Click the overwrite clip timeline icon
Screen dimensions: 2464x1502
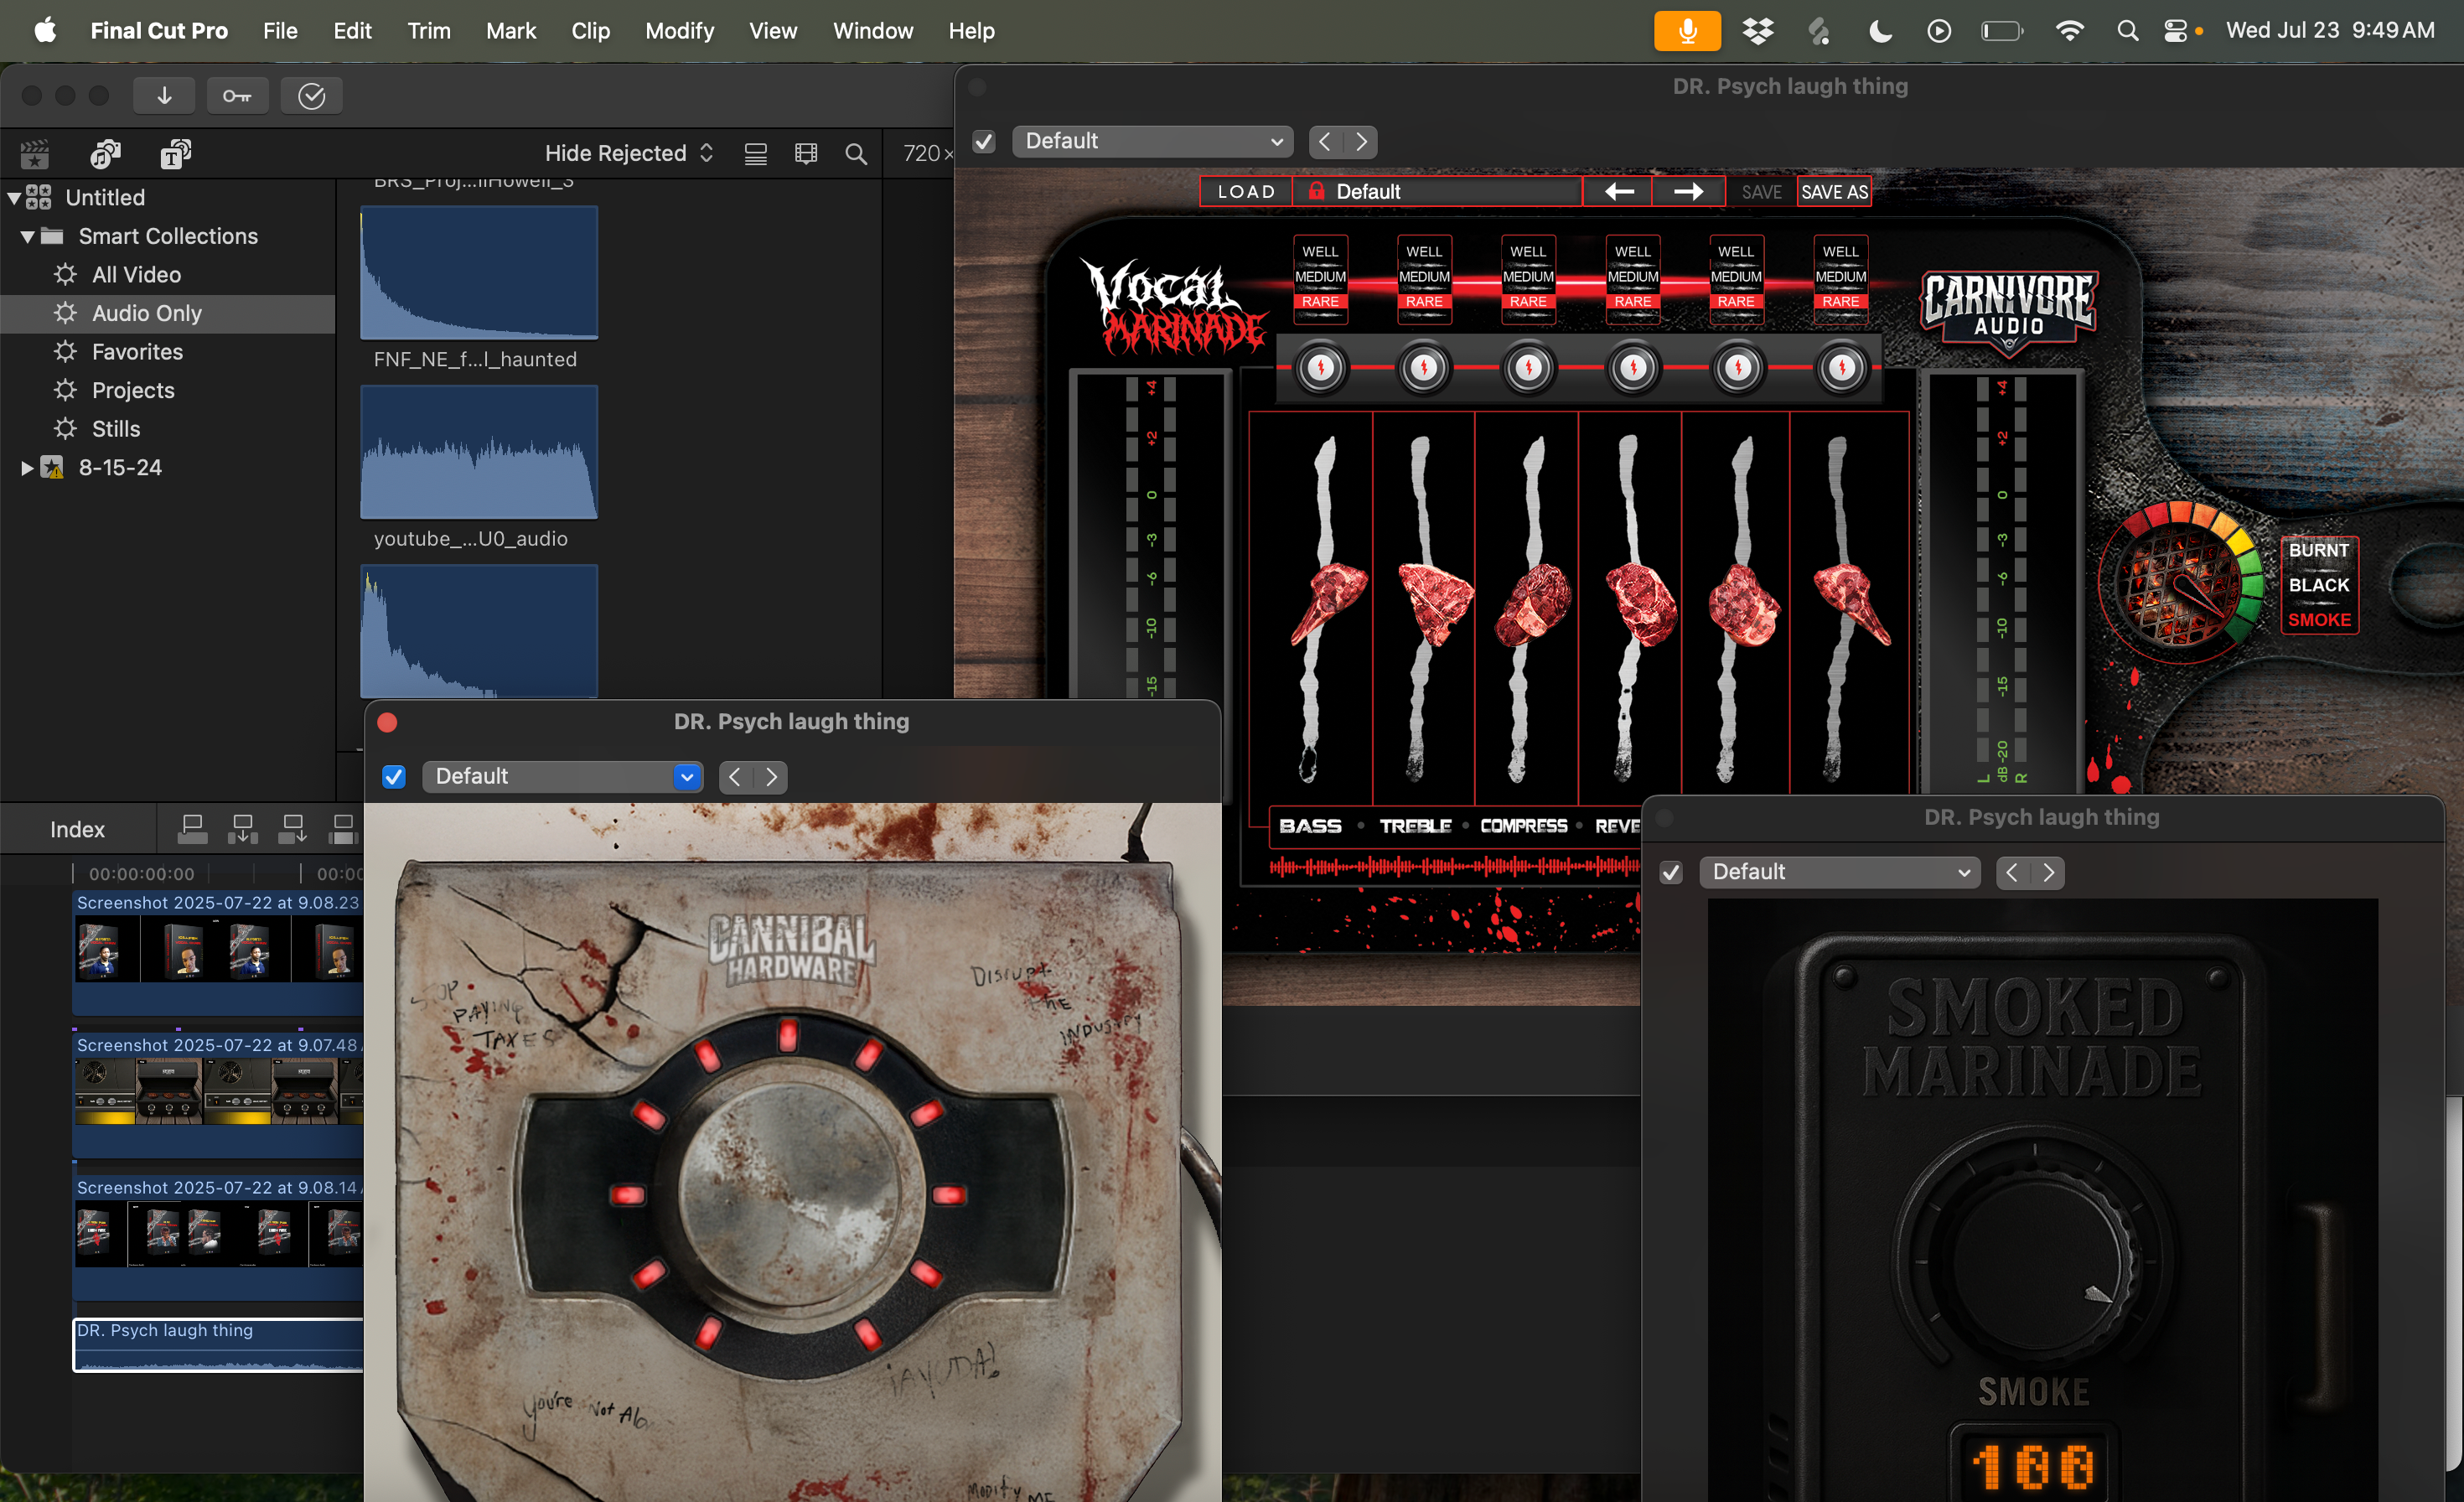(x=342, y=829)
